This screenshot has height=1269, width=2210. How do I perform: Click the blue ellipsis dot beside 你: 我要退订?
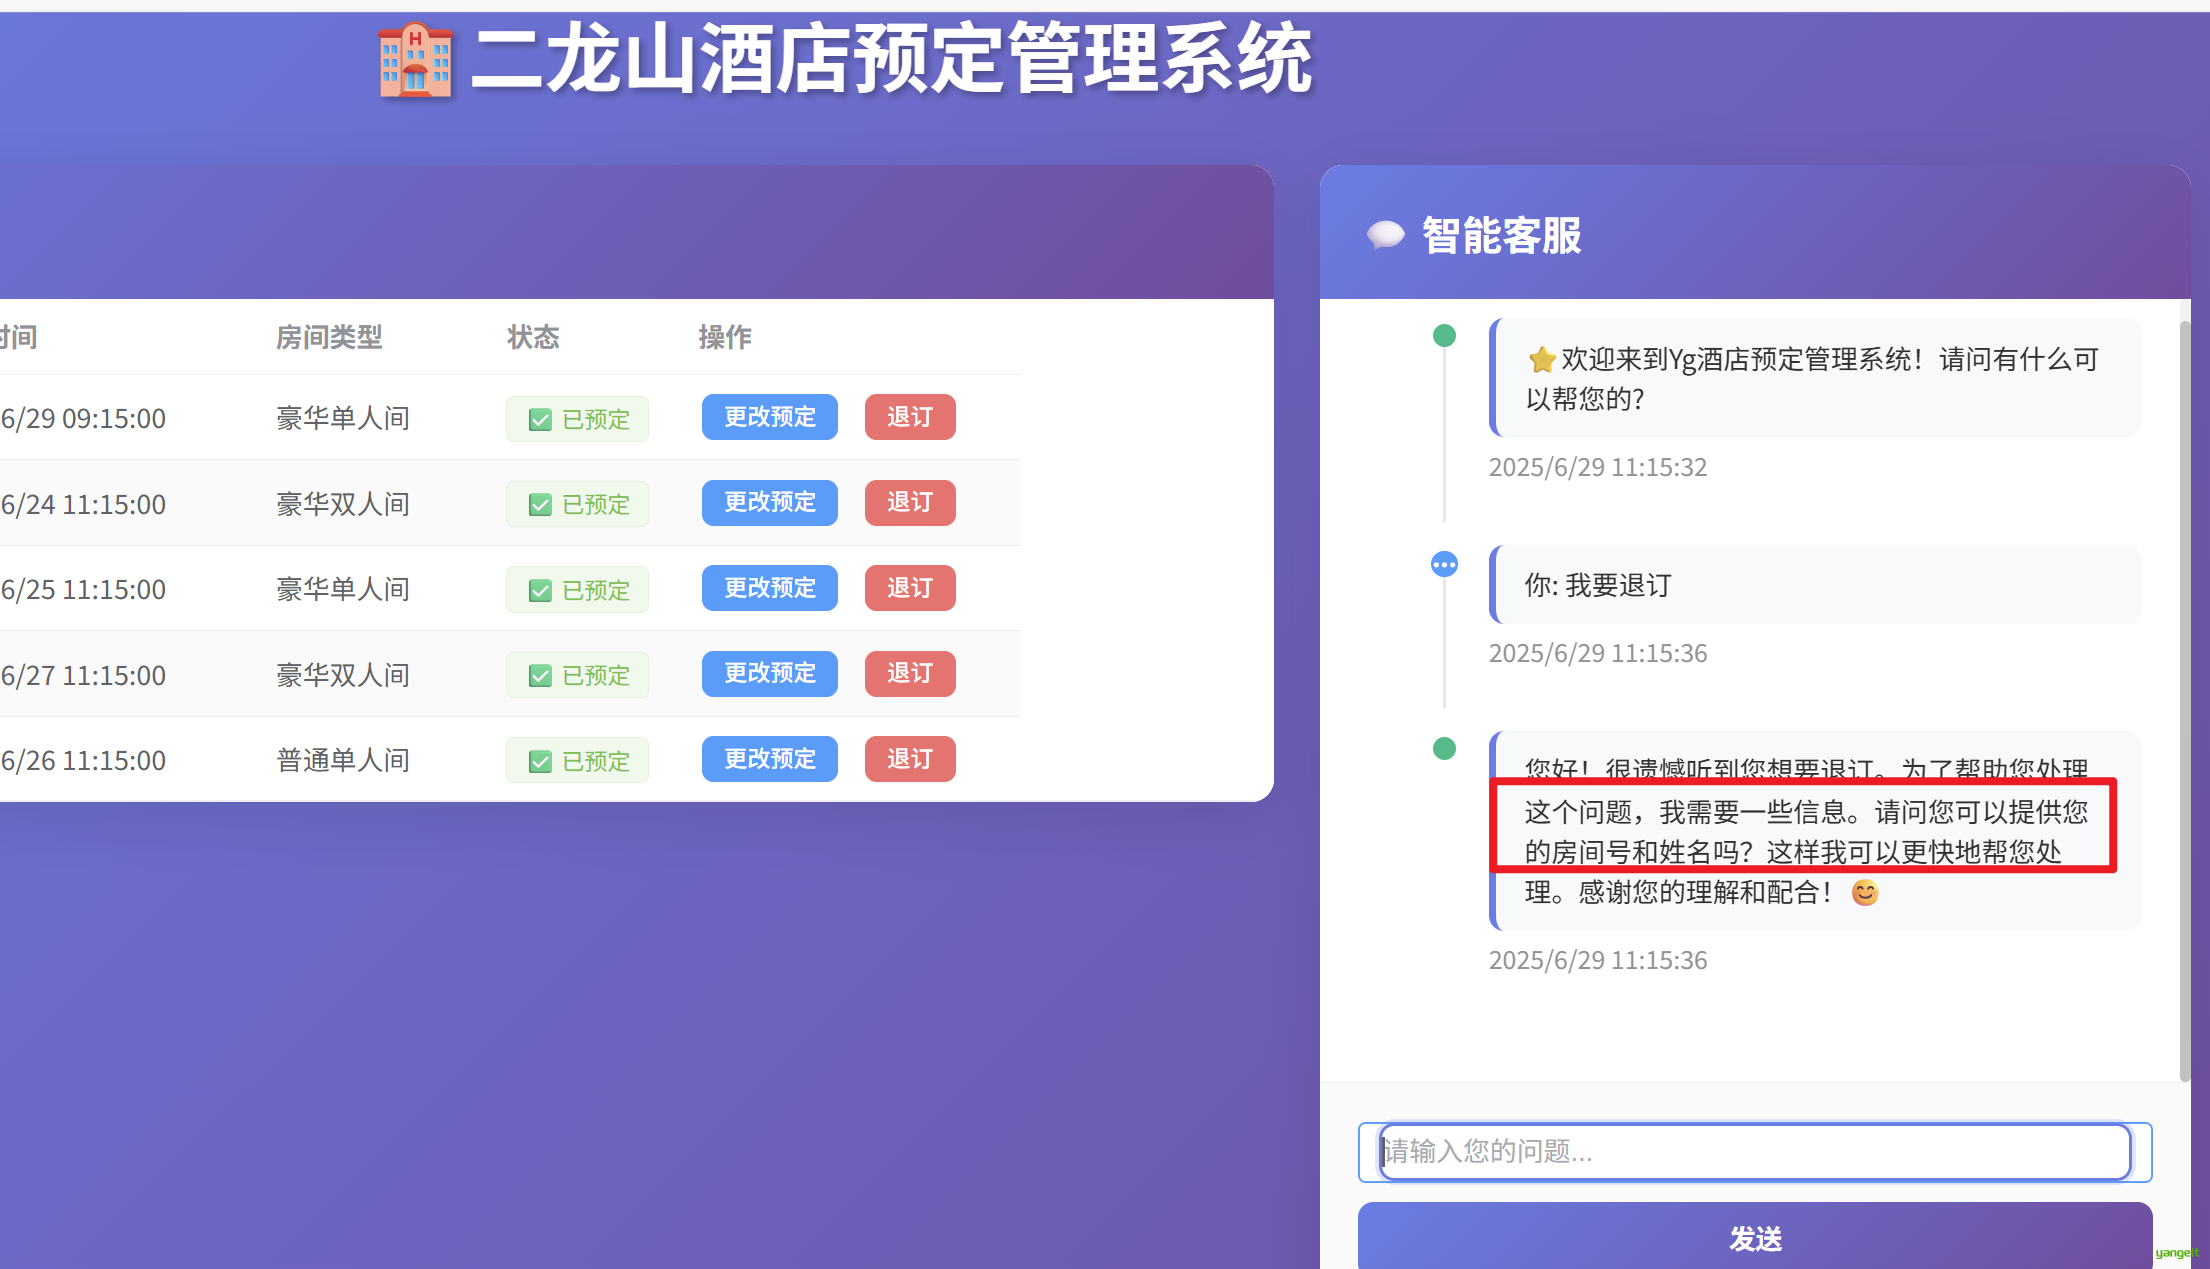tap(1444, 564)
